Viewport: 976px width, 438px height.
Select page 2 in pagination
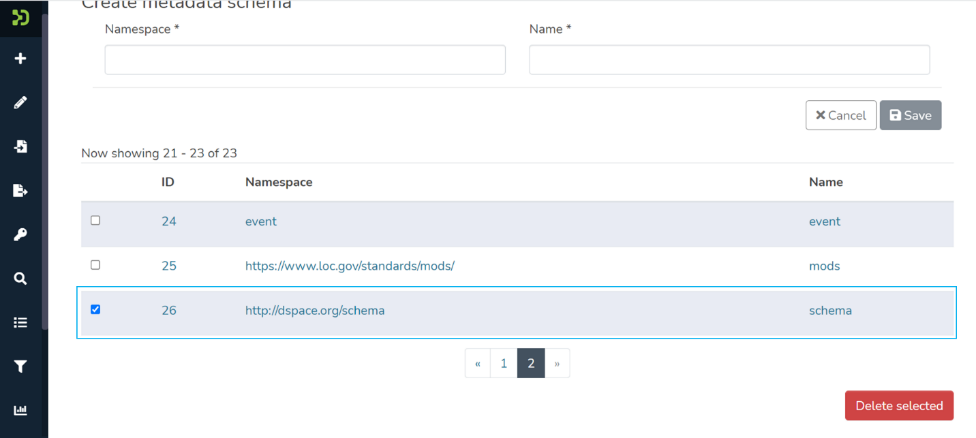pyautogui.click(x=531, y=364)
